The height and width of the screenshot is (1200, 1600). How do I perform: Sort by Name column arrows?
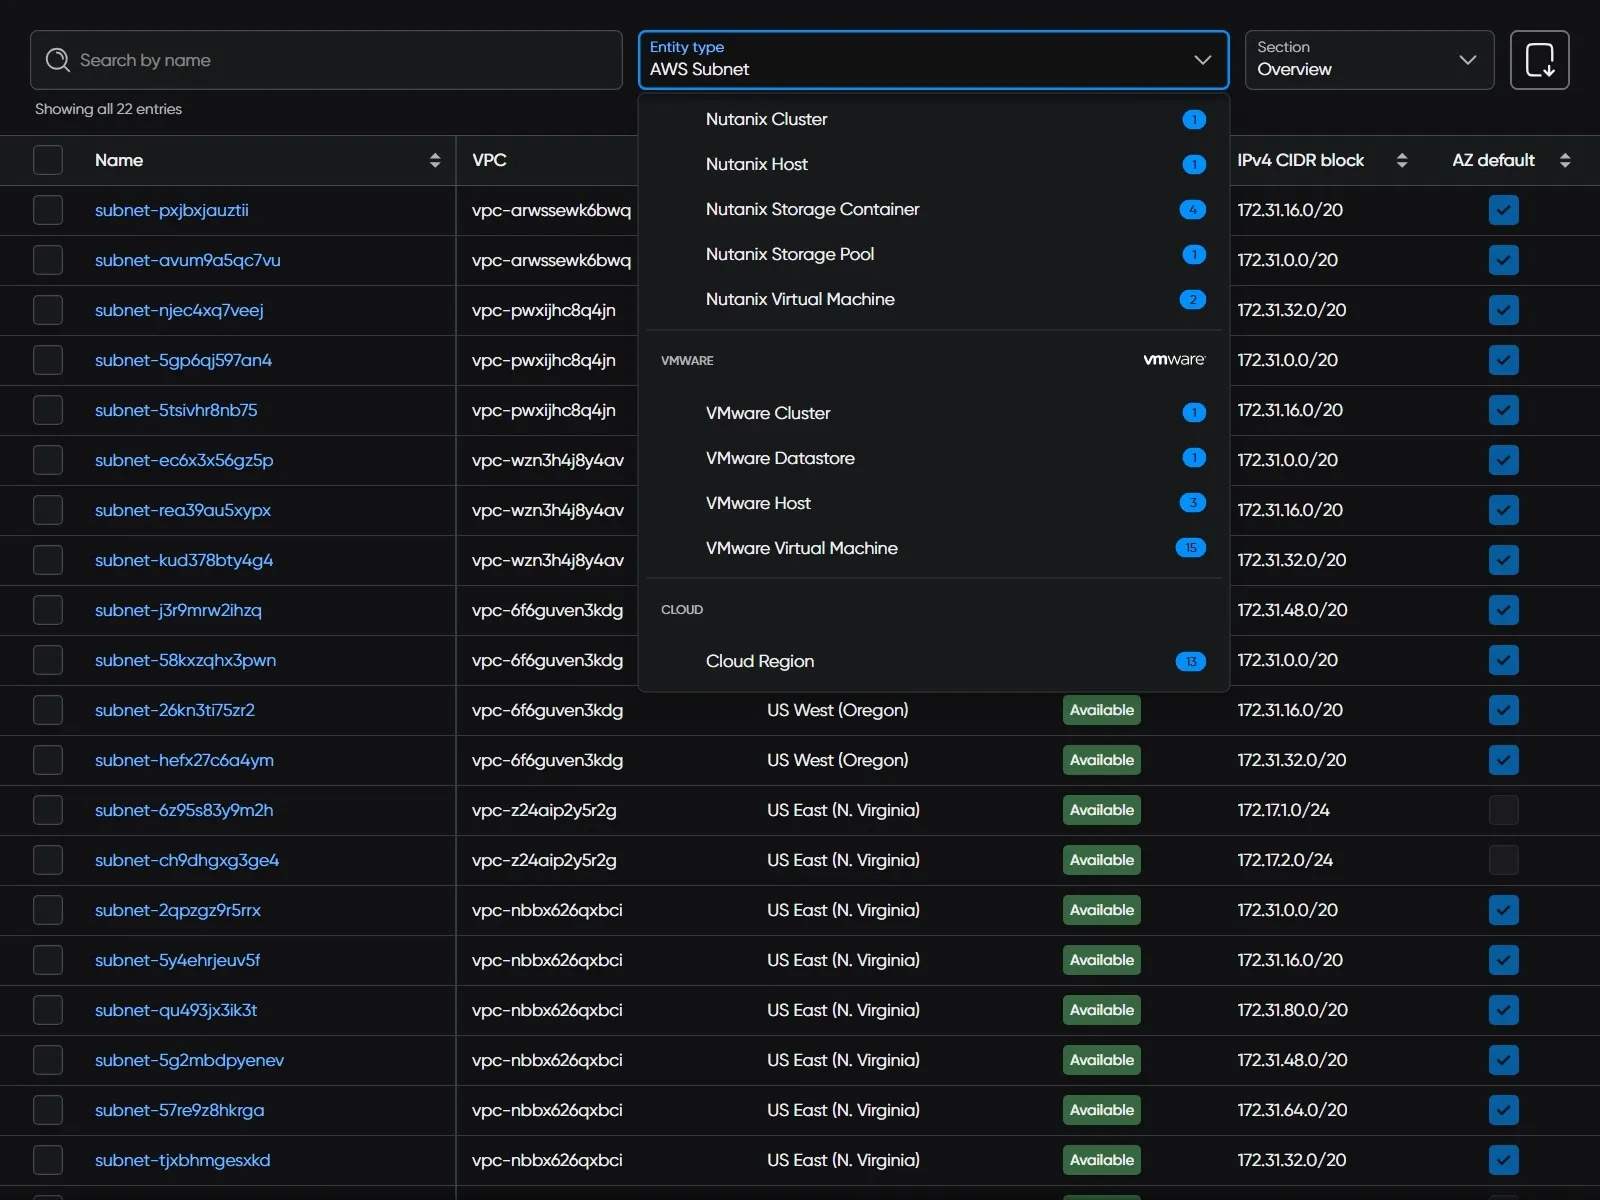[435, 160]
